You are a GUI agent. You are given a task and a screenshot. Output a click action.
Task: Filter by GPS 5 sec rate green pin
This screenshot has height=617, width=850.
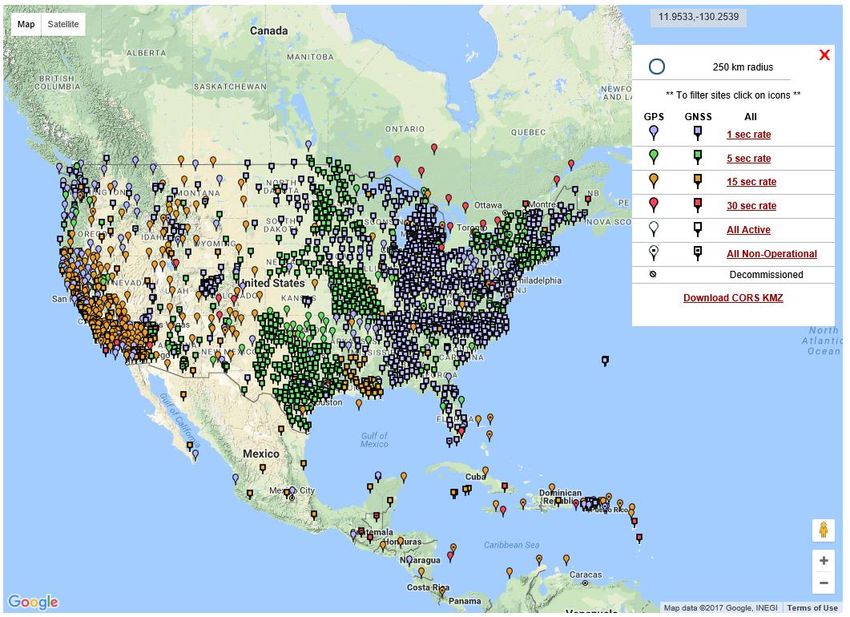[654, 157]
